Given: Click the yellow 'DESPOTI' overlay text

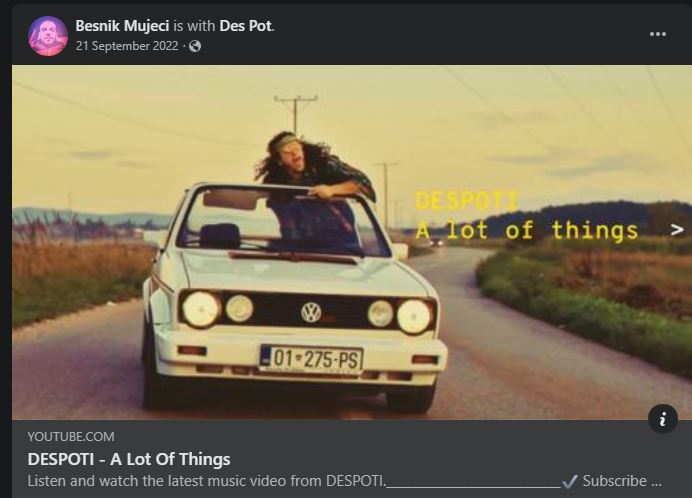Looking at the screenshot, I should coord(467,201).
